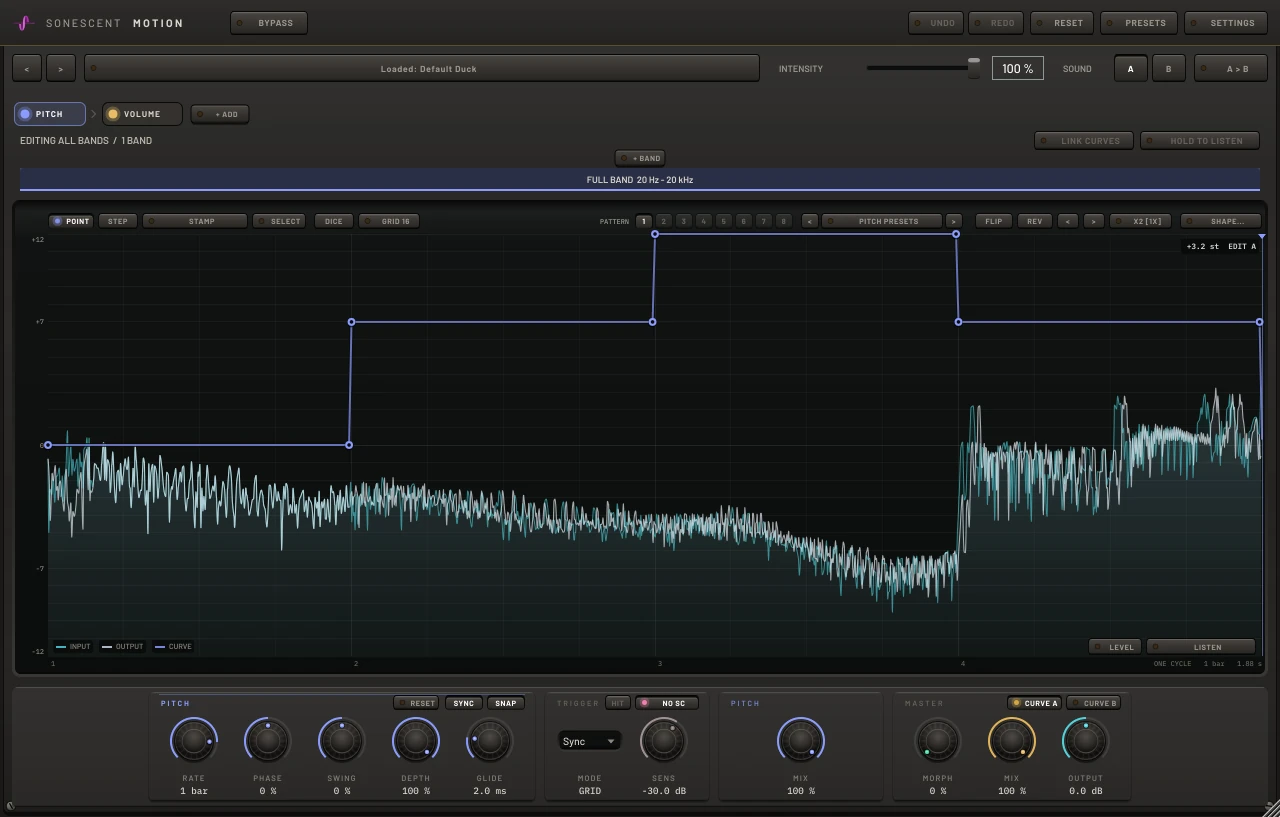Viewport: 1280px width, 817px height.
Task: Open the X2 [1X] length option
Action: click(1141, 221)
